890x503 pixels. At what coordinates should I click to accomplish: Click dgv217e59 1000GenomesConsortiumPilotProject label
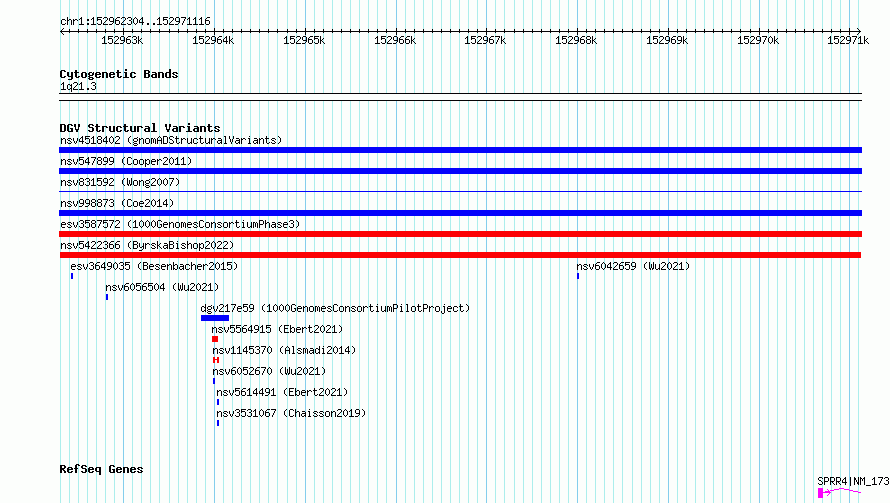[335, 308]
